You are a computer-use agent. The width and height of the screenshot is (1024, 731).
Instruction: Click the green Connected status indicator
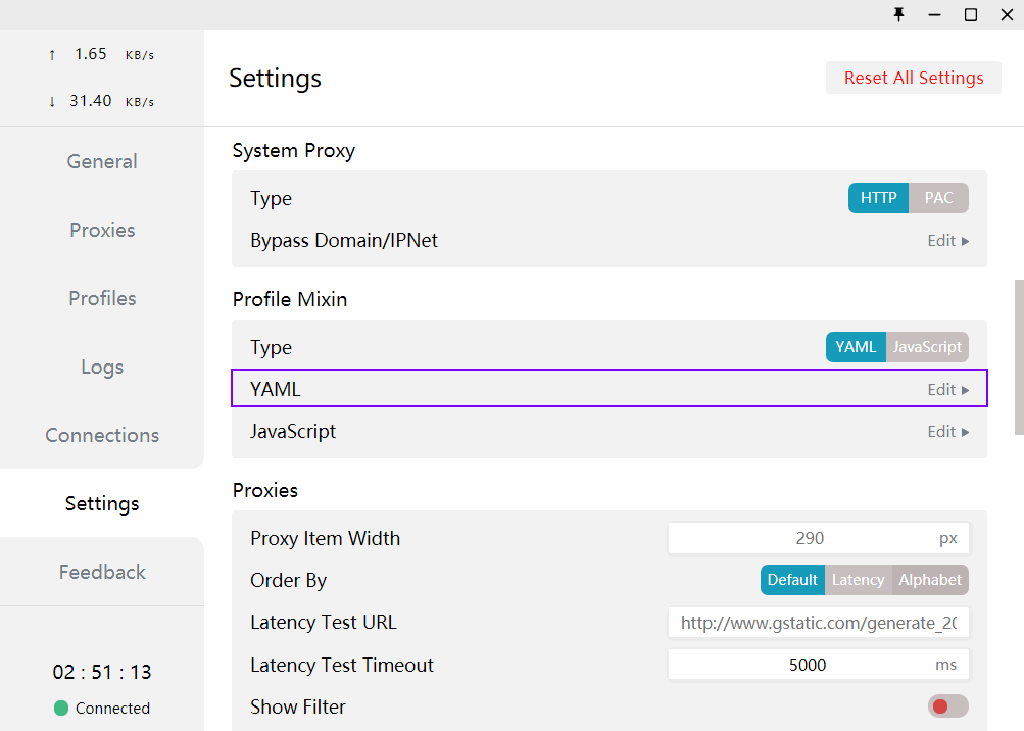coord(61,708)
